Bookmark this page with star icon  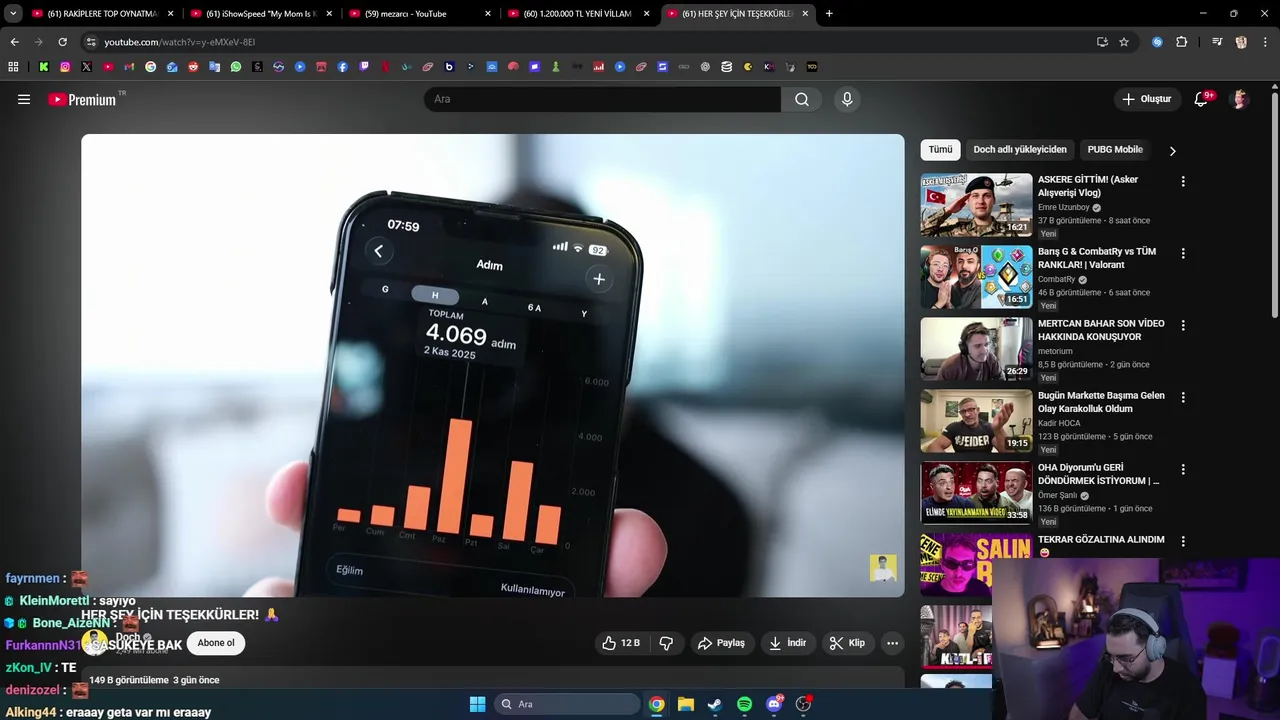[1124, 42]
